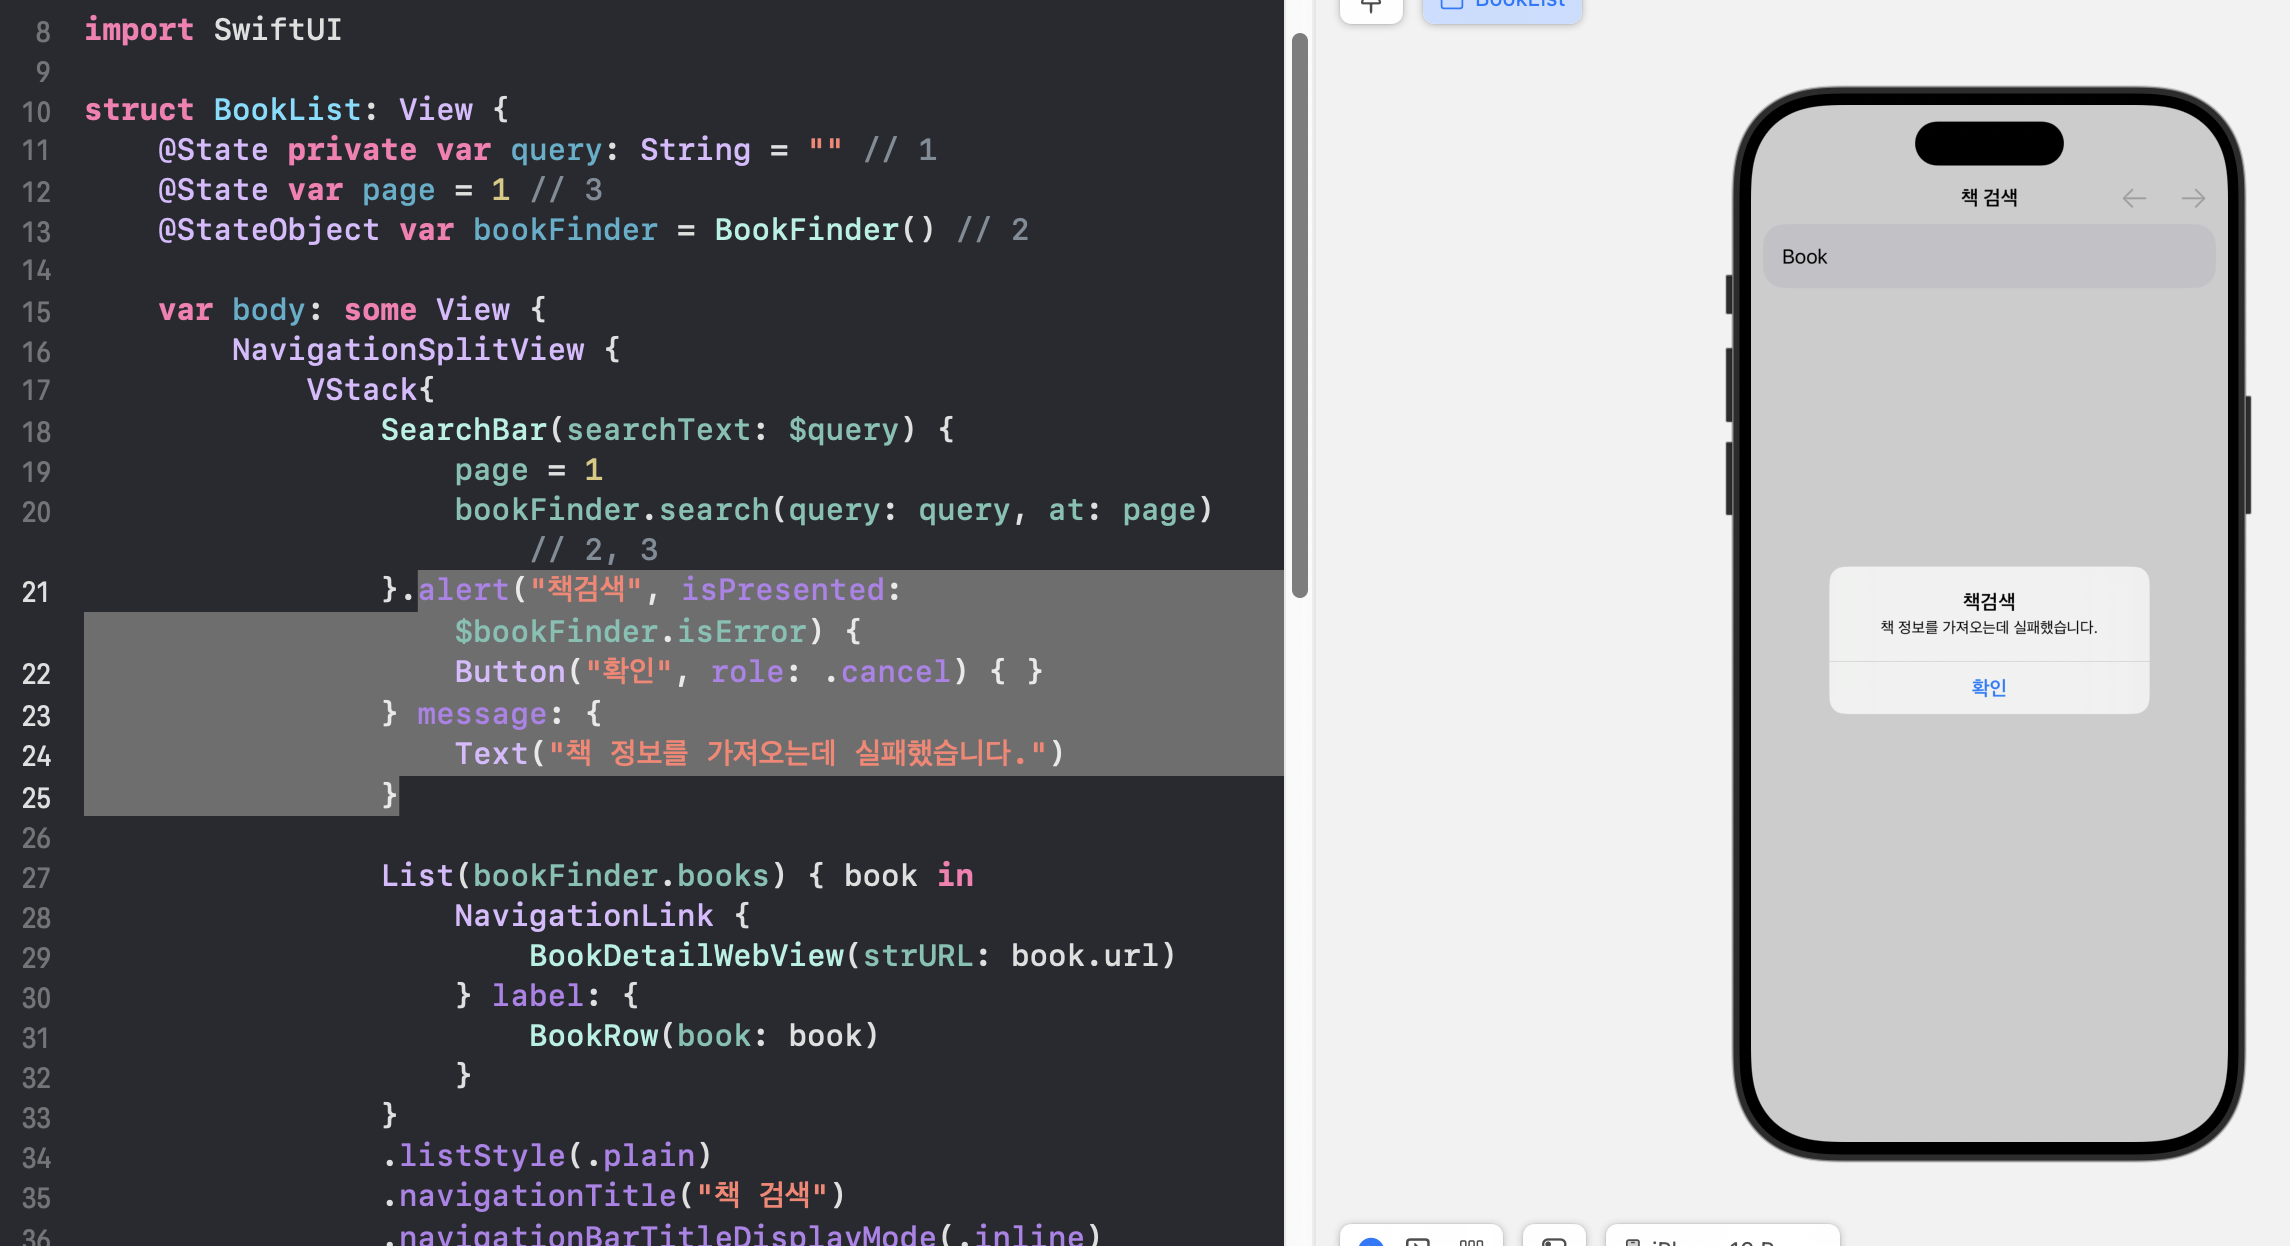Tap the forward arrow in the simulator

click(x=2193, y=199)
